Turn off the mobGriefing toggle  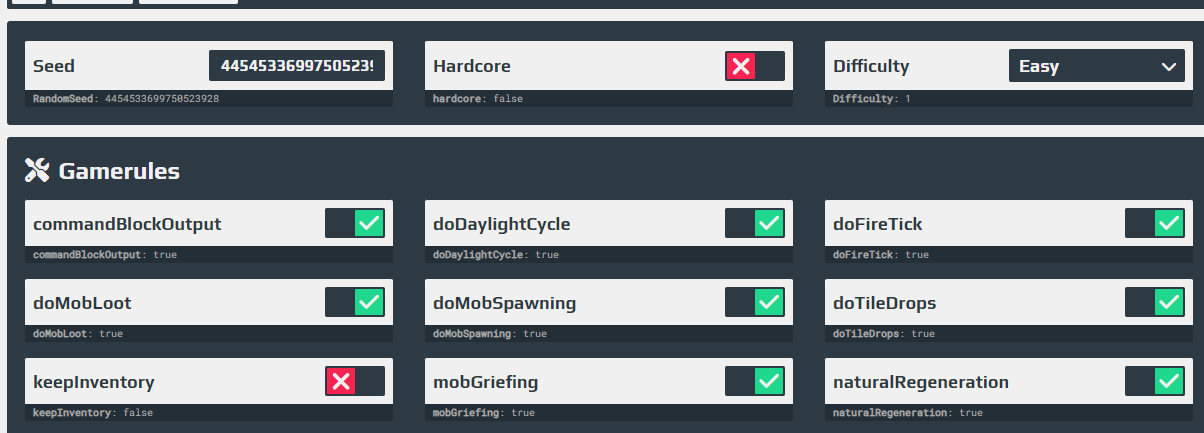coord(755,381)
